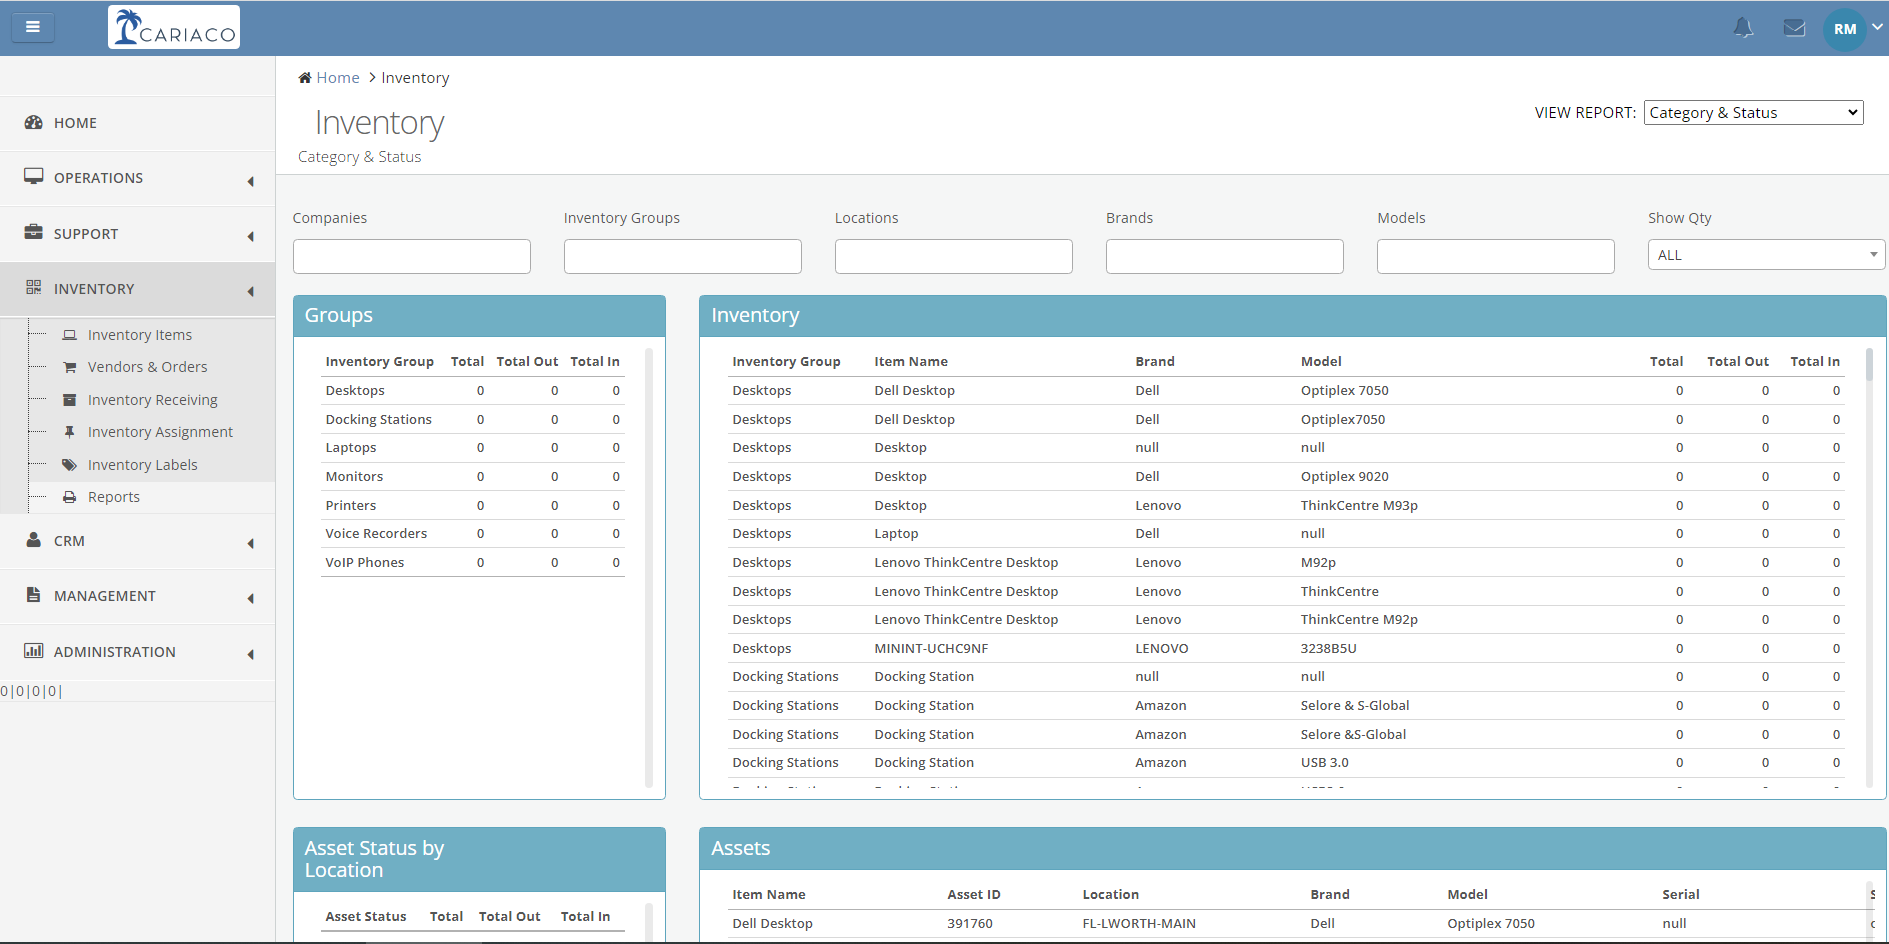Click the Inventory Labels tag icon

click(x=70, y=465)
